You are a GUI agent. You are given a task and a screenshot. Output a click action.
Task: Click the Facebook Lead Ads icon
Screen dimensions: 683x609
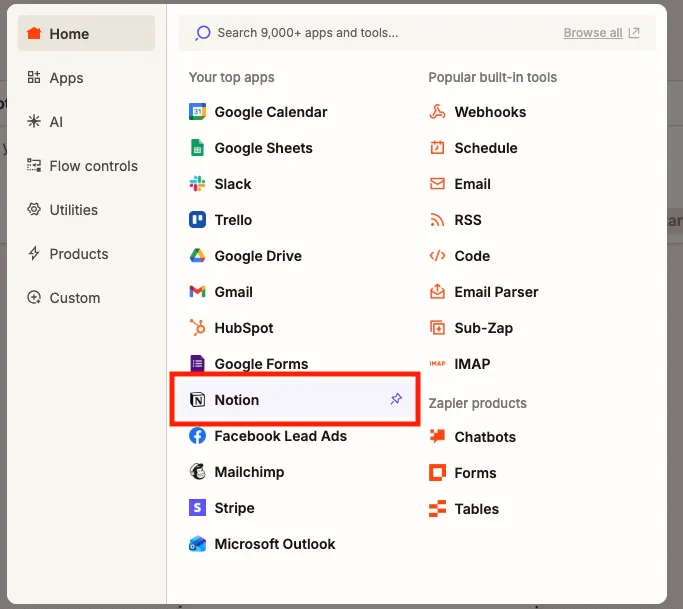(197, 436)
